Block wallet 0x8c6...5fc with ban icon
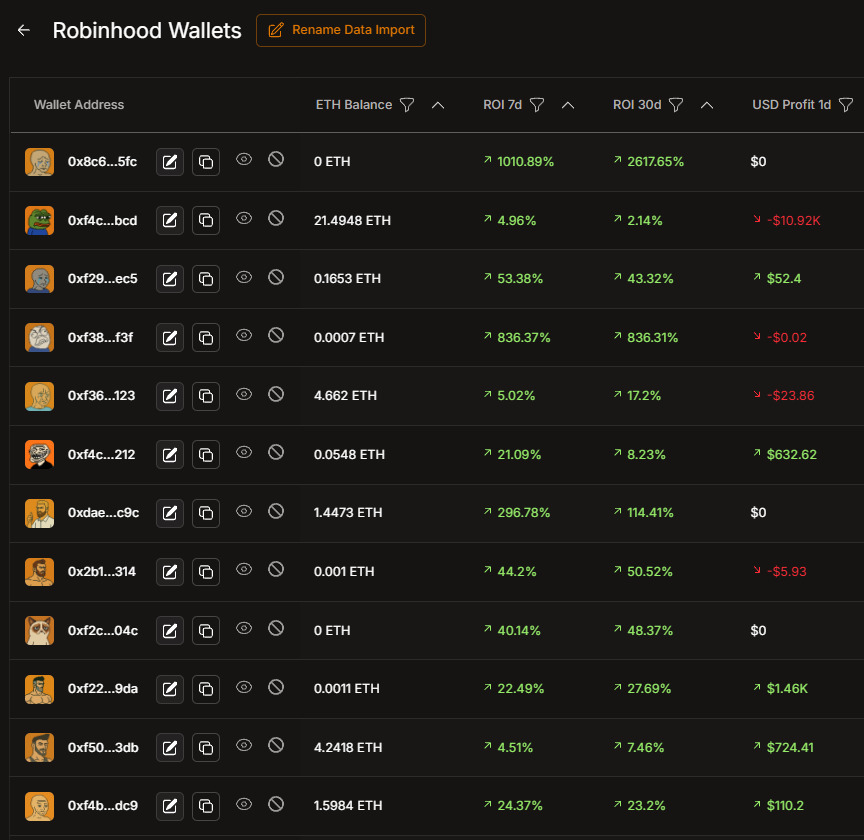 (x=276, y=160)
